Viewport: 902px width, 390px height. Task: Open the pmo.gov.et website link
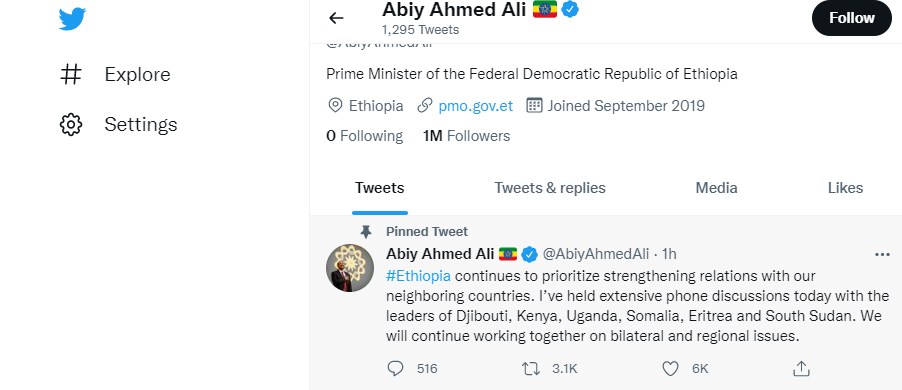tap(475, 106)
